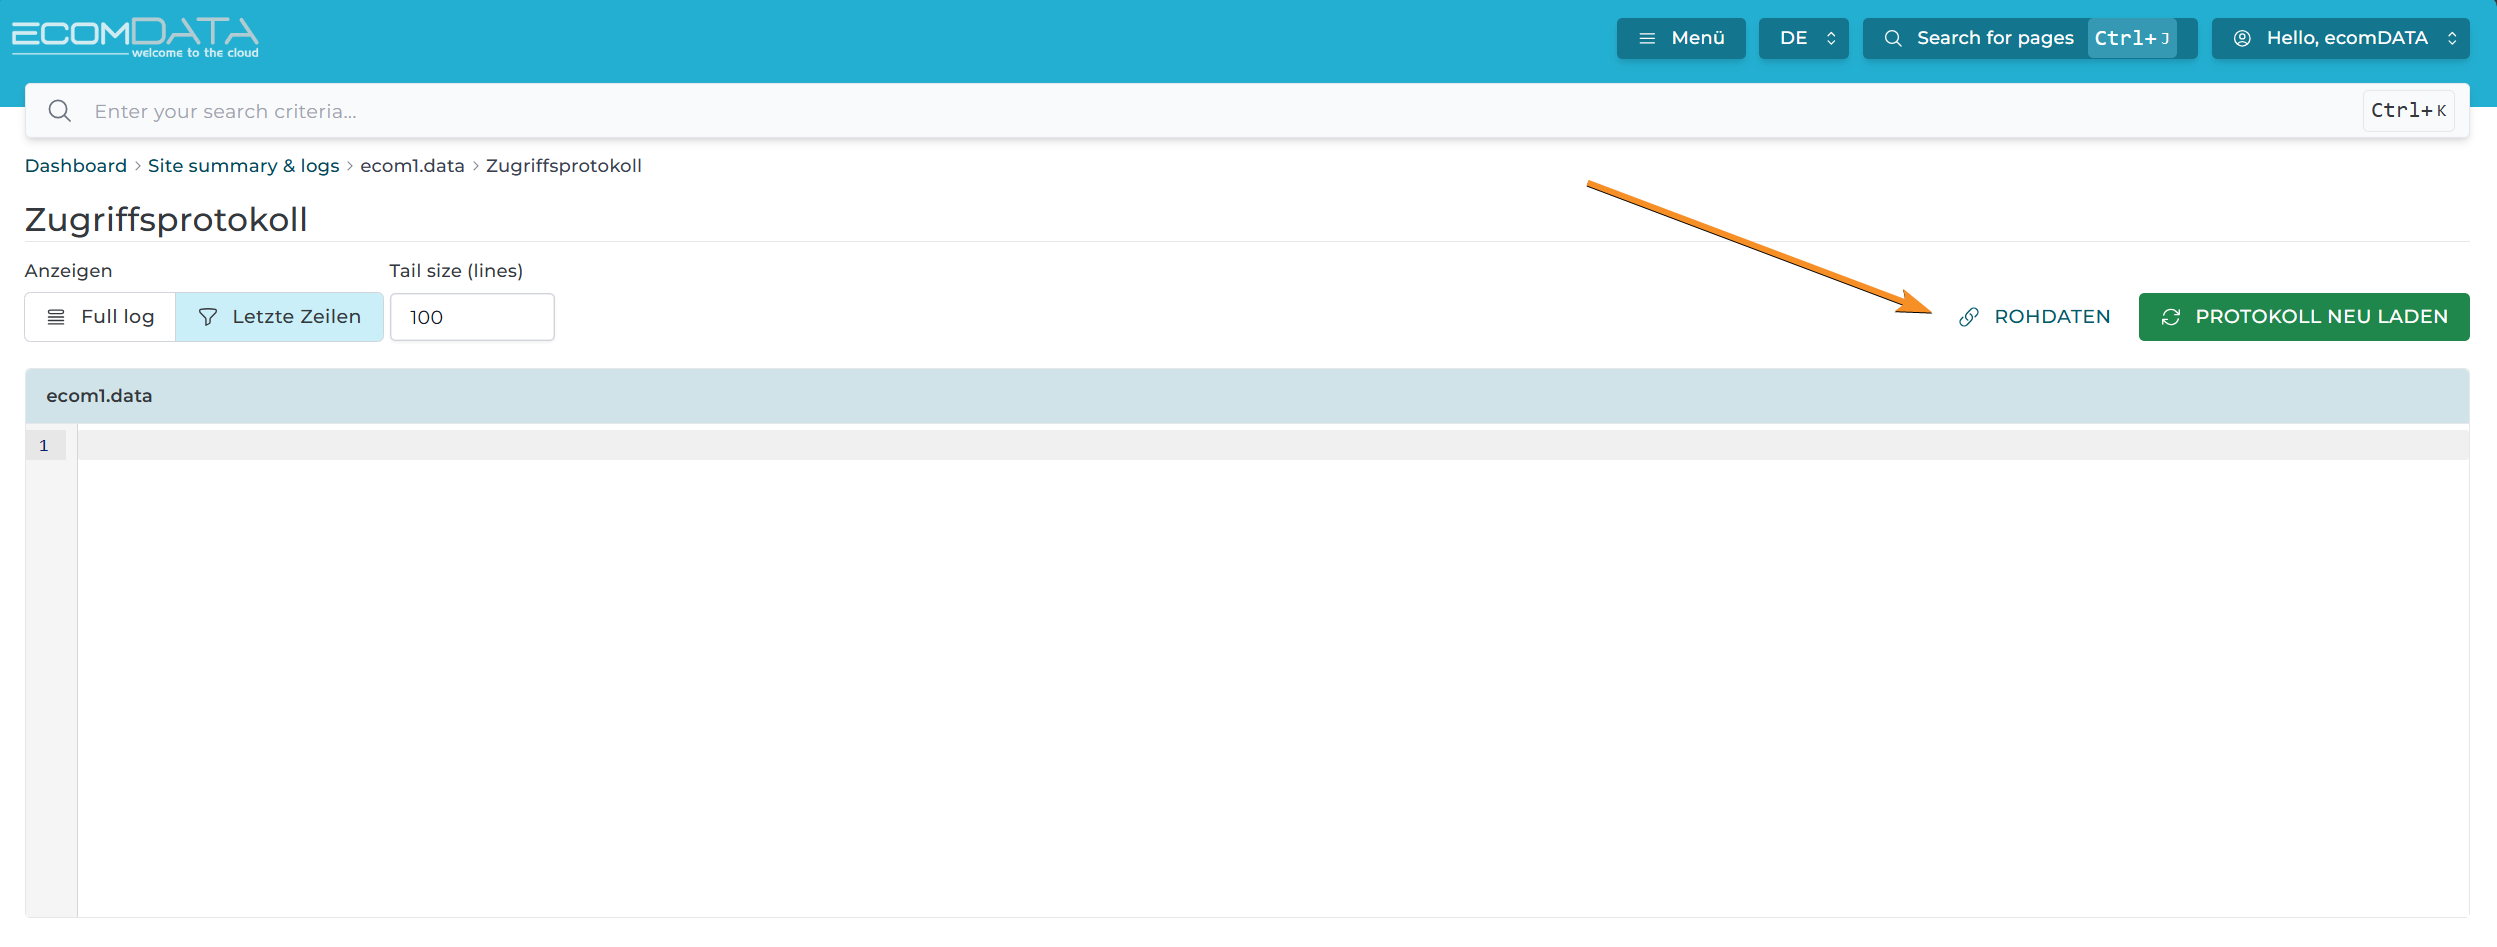
Task: Click the funnel icon on Letzte Zeilen
Action: tap(208, 317)
